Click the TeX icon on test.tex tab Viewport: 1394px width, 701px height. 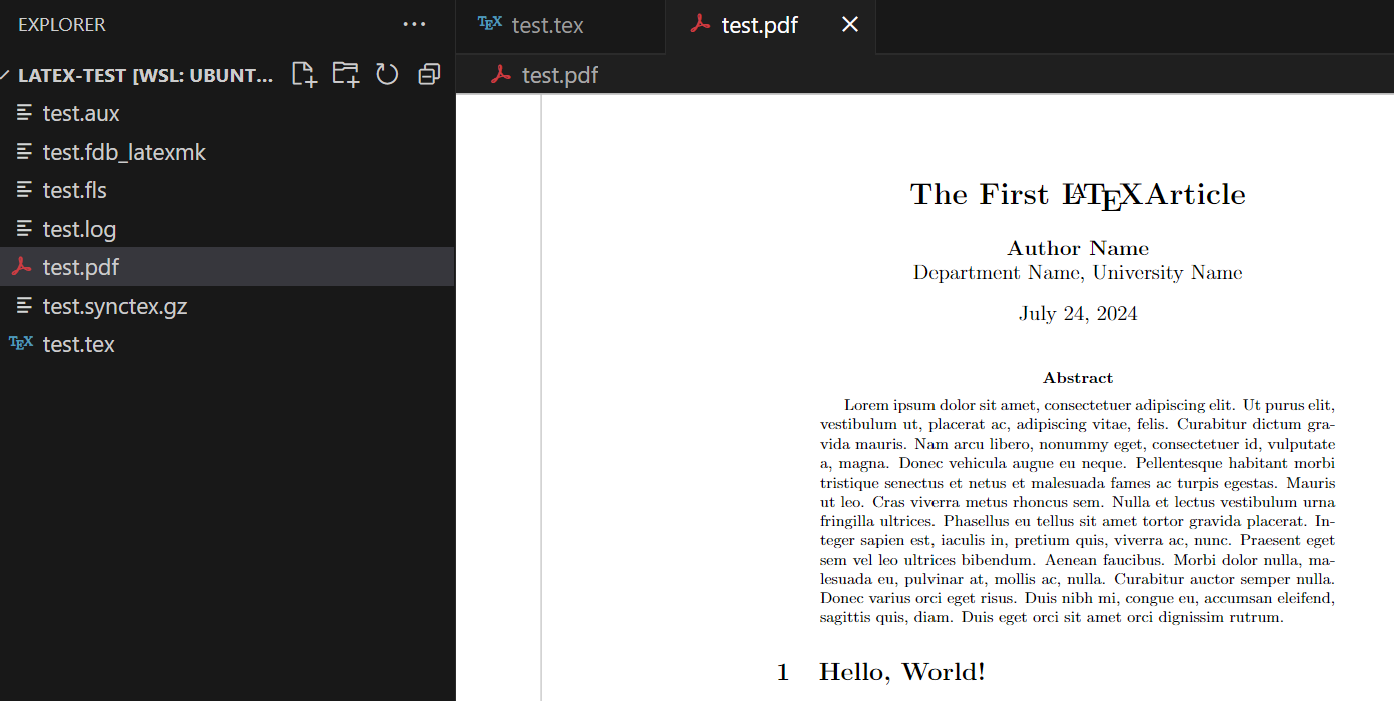[490, 23]
